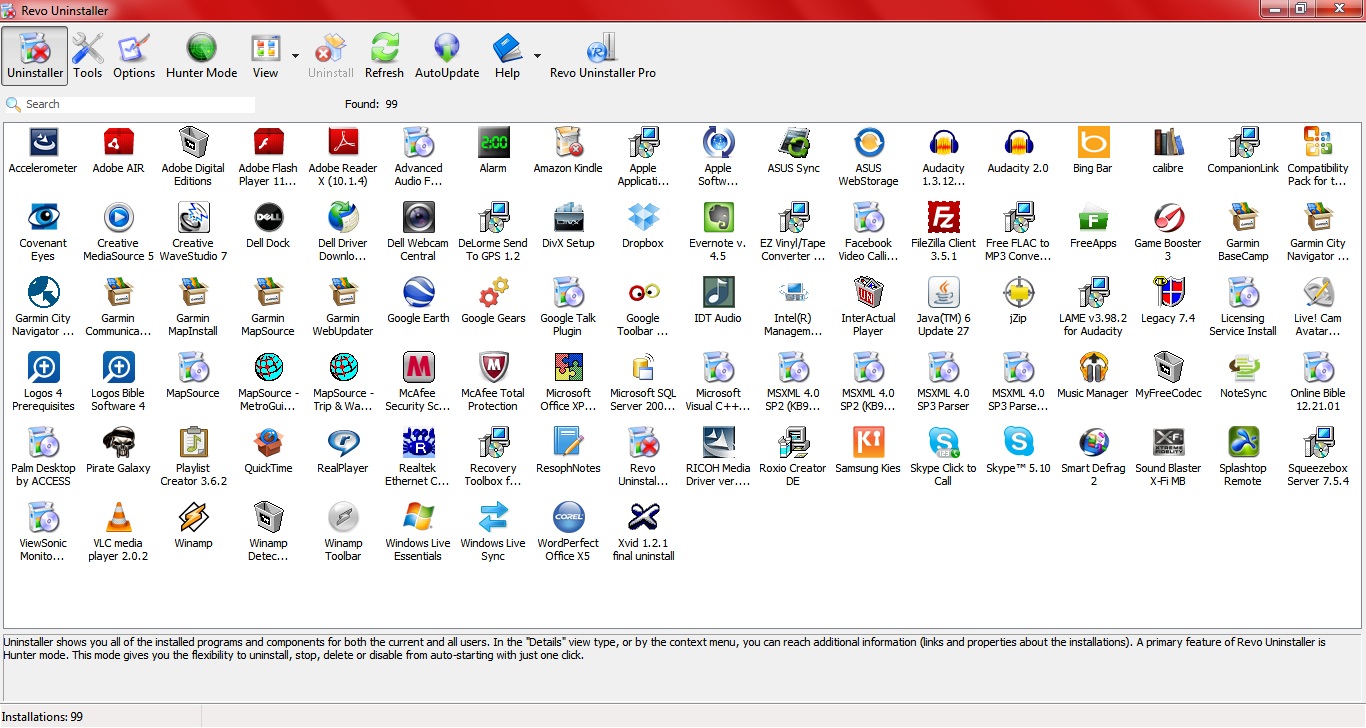Select the FileZilla Client 3.5.1 icon
This screenshot has height=728, width=1366.
pyautogui.click(x=943, y=218)
